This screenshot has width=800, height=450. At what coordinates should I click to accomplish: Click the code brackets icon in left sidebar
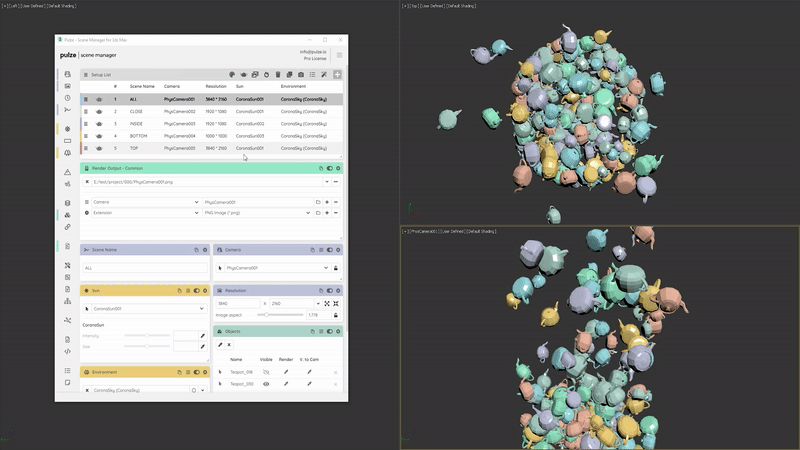[x=67, y=352]
